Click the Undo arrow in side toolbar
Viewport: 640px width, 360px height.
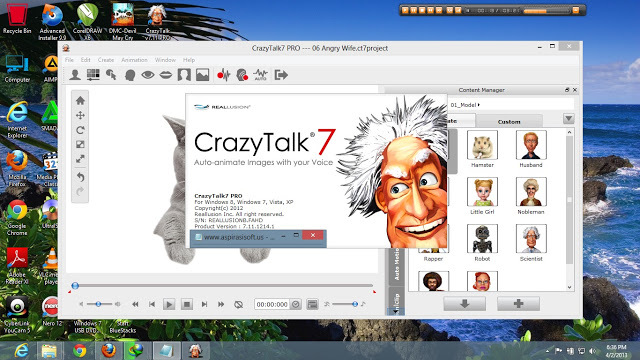pos(80,177)
